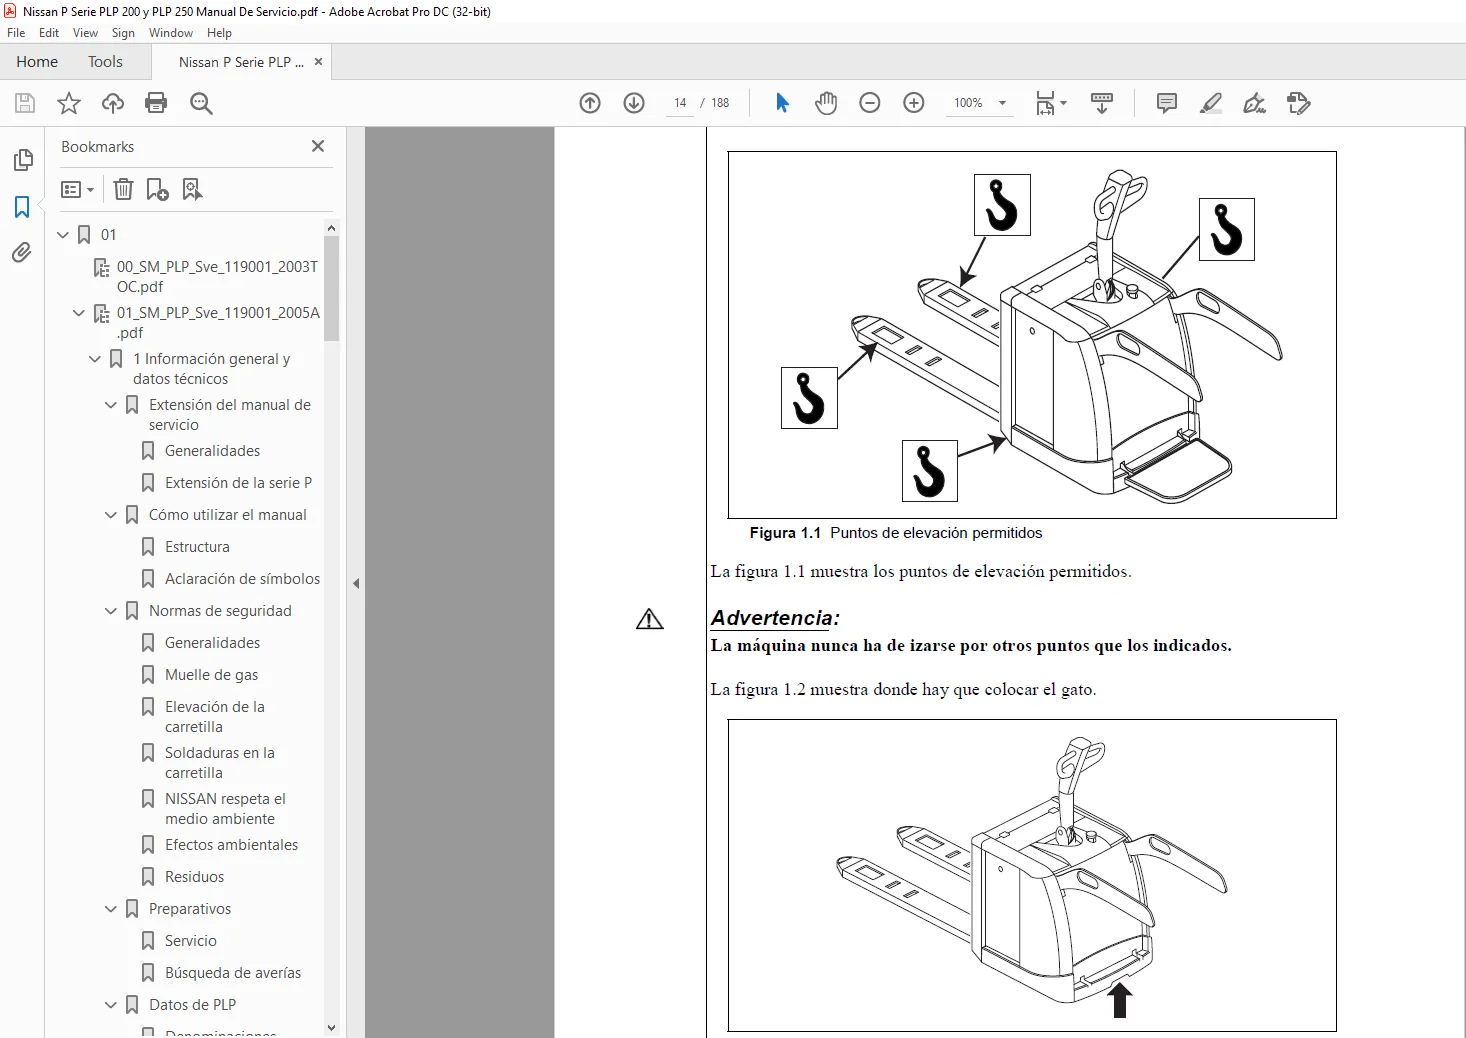Open the Sign menu
This screenshot has height=1038, width=1466.
123,33
